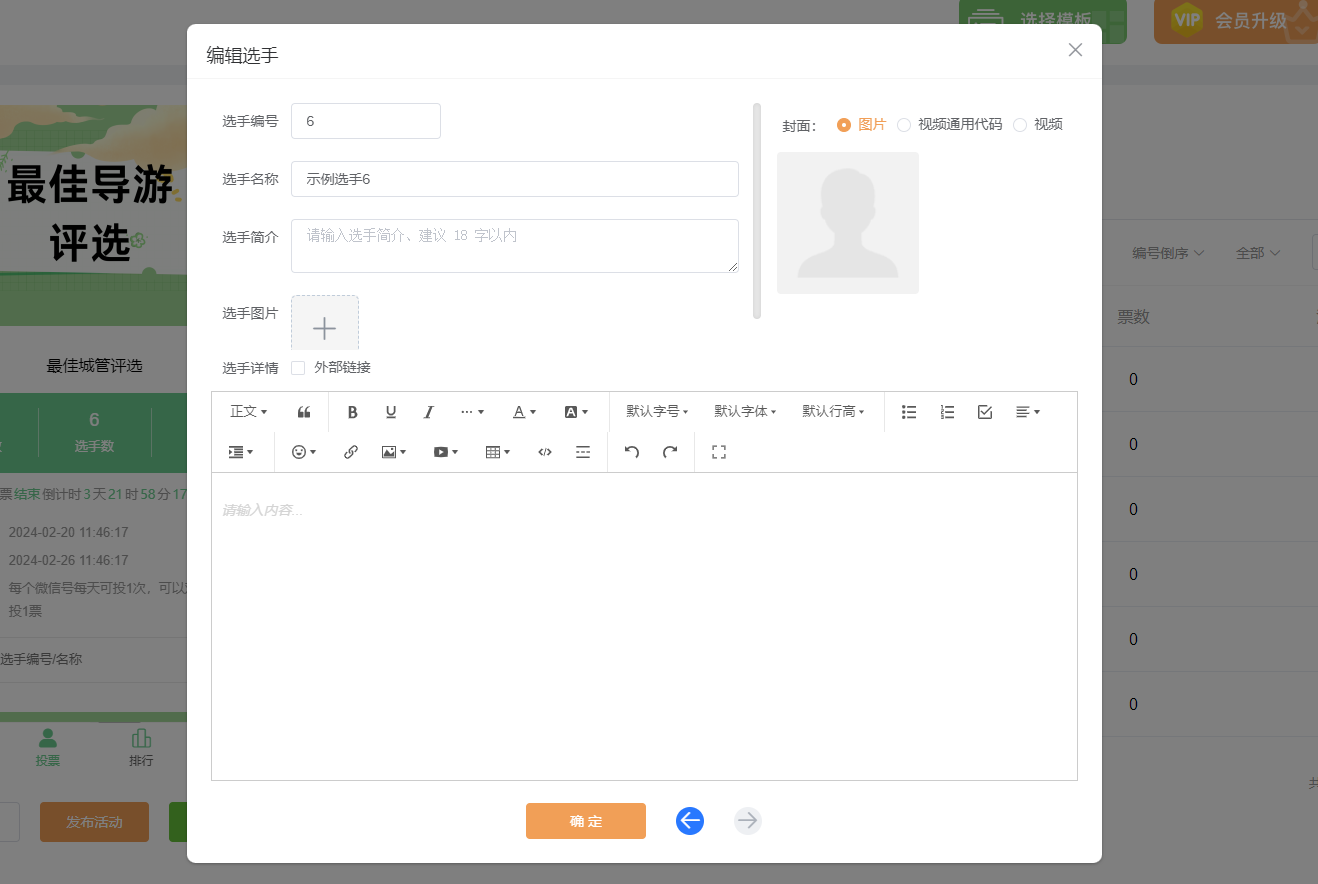Go to previous contestant with blue arrow
Screen dimensions: 1318x884
tap(690, 821)
